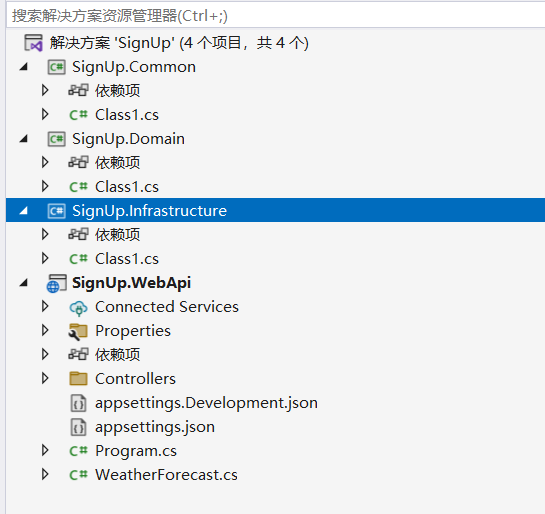545x514 pixels.
Task: Click the Program.cs C# file icon
Action: [x=78, y=451]
